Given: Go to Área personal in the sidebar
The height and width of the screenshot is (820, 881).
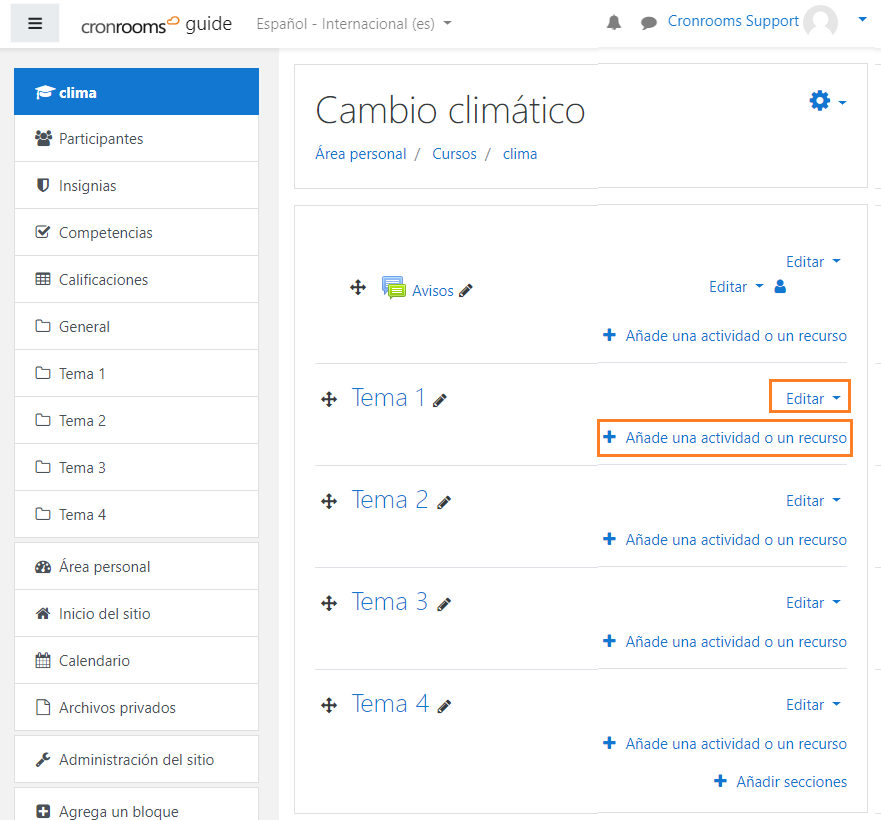Looking at the screenshot, I should (x=136, y=566).
